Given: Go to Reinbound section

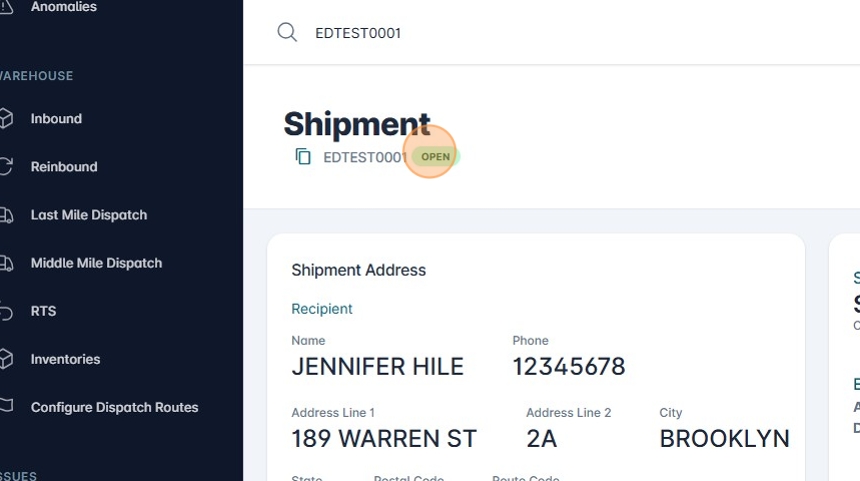Looking at the screenshot, I should point(64,167).
